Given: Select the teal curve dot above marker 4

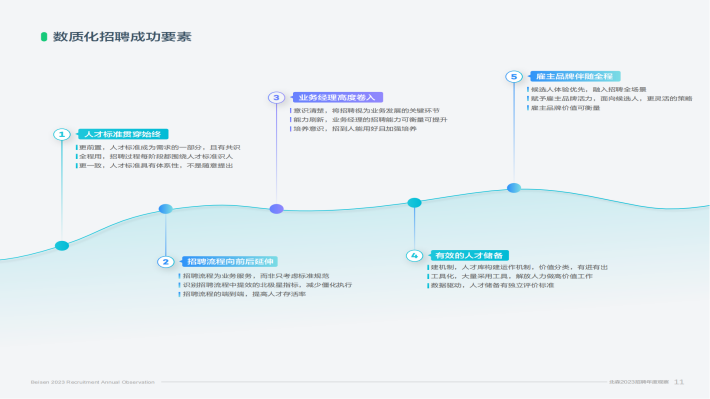Looking at the screenshot, I should coord(414,202).
